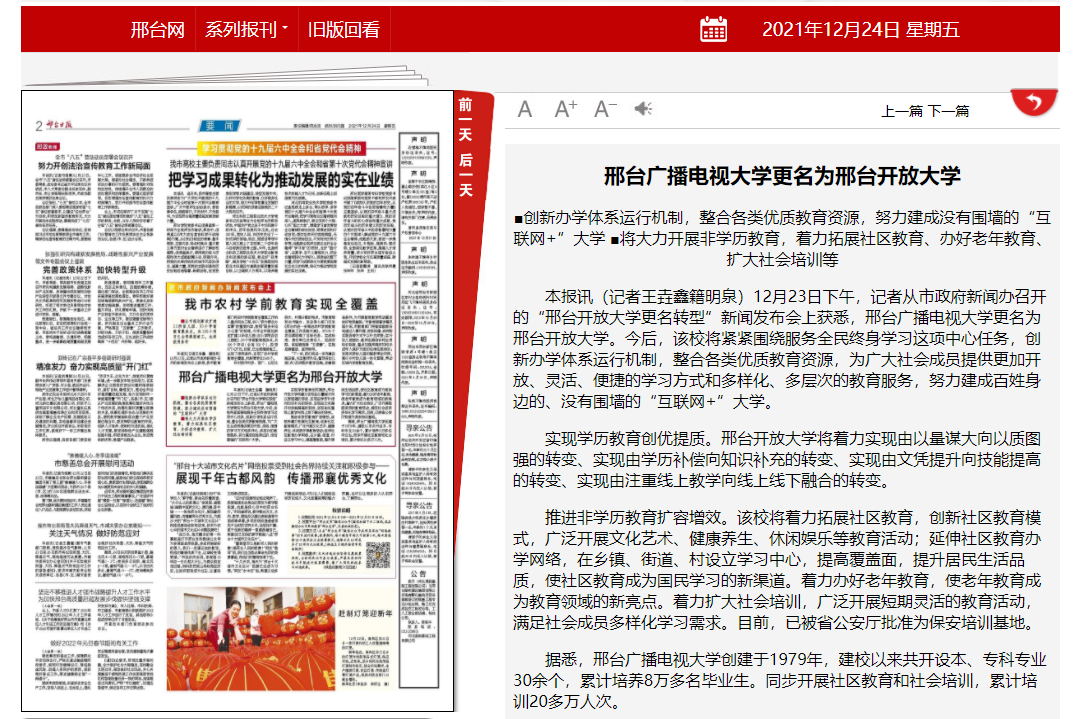
Task: Go to next day via 后一天
Action: pyautogui.click(x=466, y=175)
